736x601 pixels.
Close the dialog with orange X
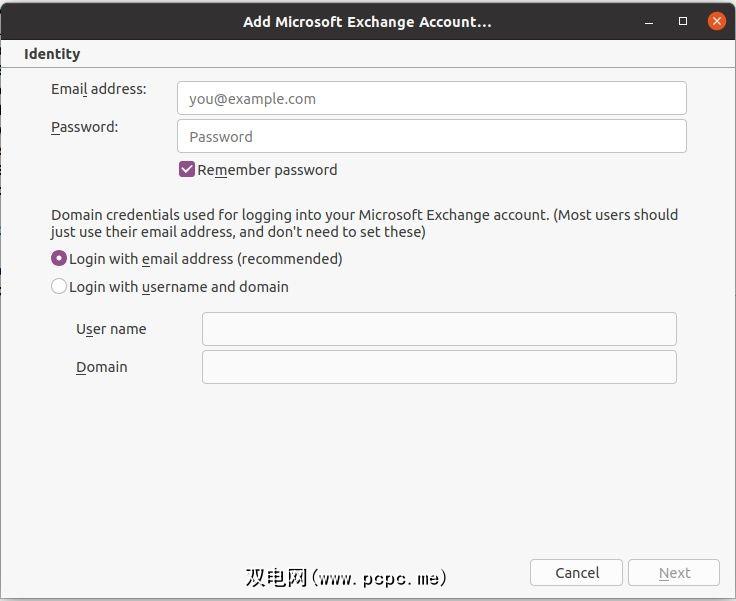(x=716, y=21)
